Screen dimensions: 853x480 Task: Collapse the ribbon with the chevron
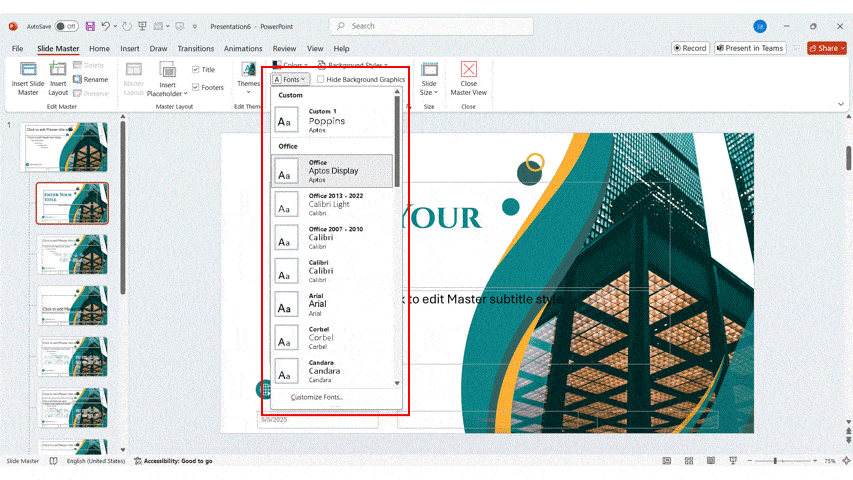click(x=840, y=104)
